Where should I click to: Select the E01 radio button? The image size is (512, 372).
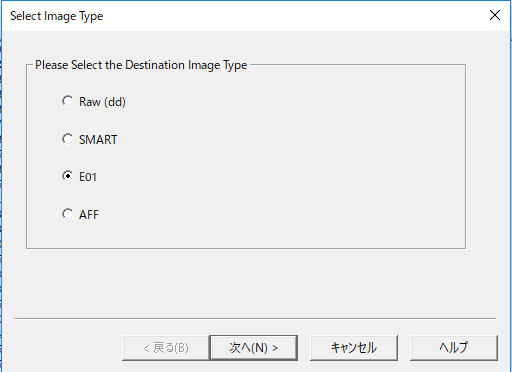pos(68,176)
